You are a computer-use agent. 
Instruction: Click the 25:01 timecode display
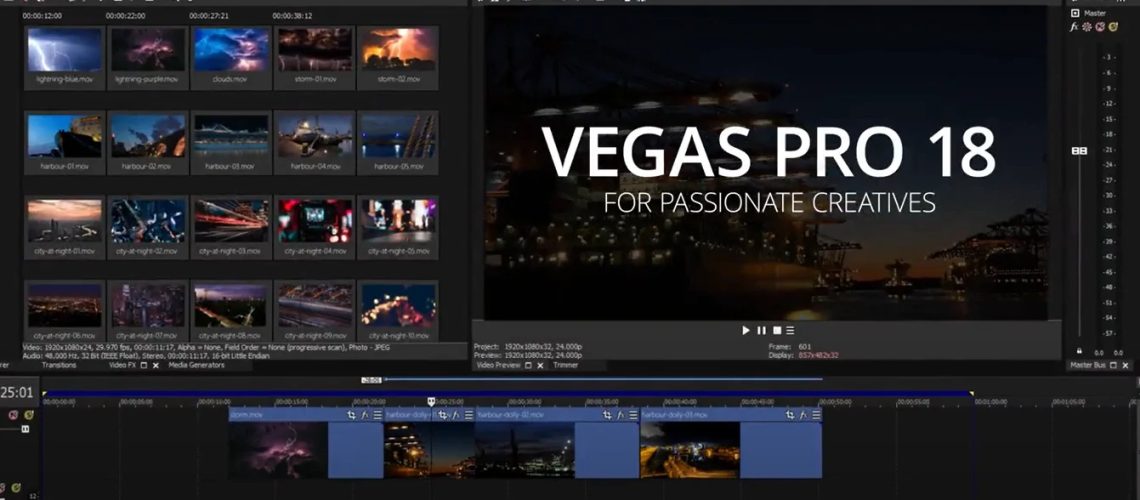(x=17, y=393)
